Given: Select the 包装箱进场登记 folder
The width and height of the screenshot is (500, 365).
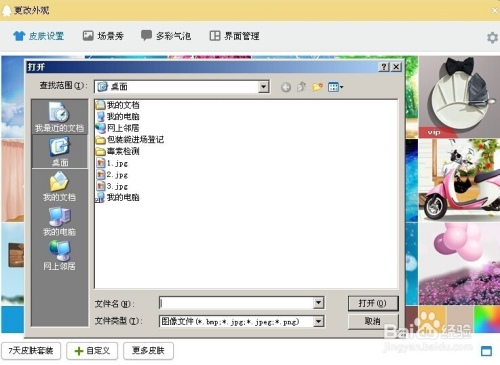Looking at the screenshot, I should [130, 139].
